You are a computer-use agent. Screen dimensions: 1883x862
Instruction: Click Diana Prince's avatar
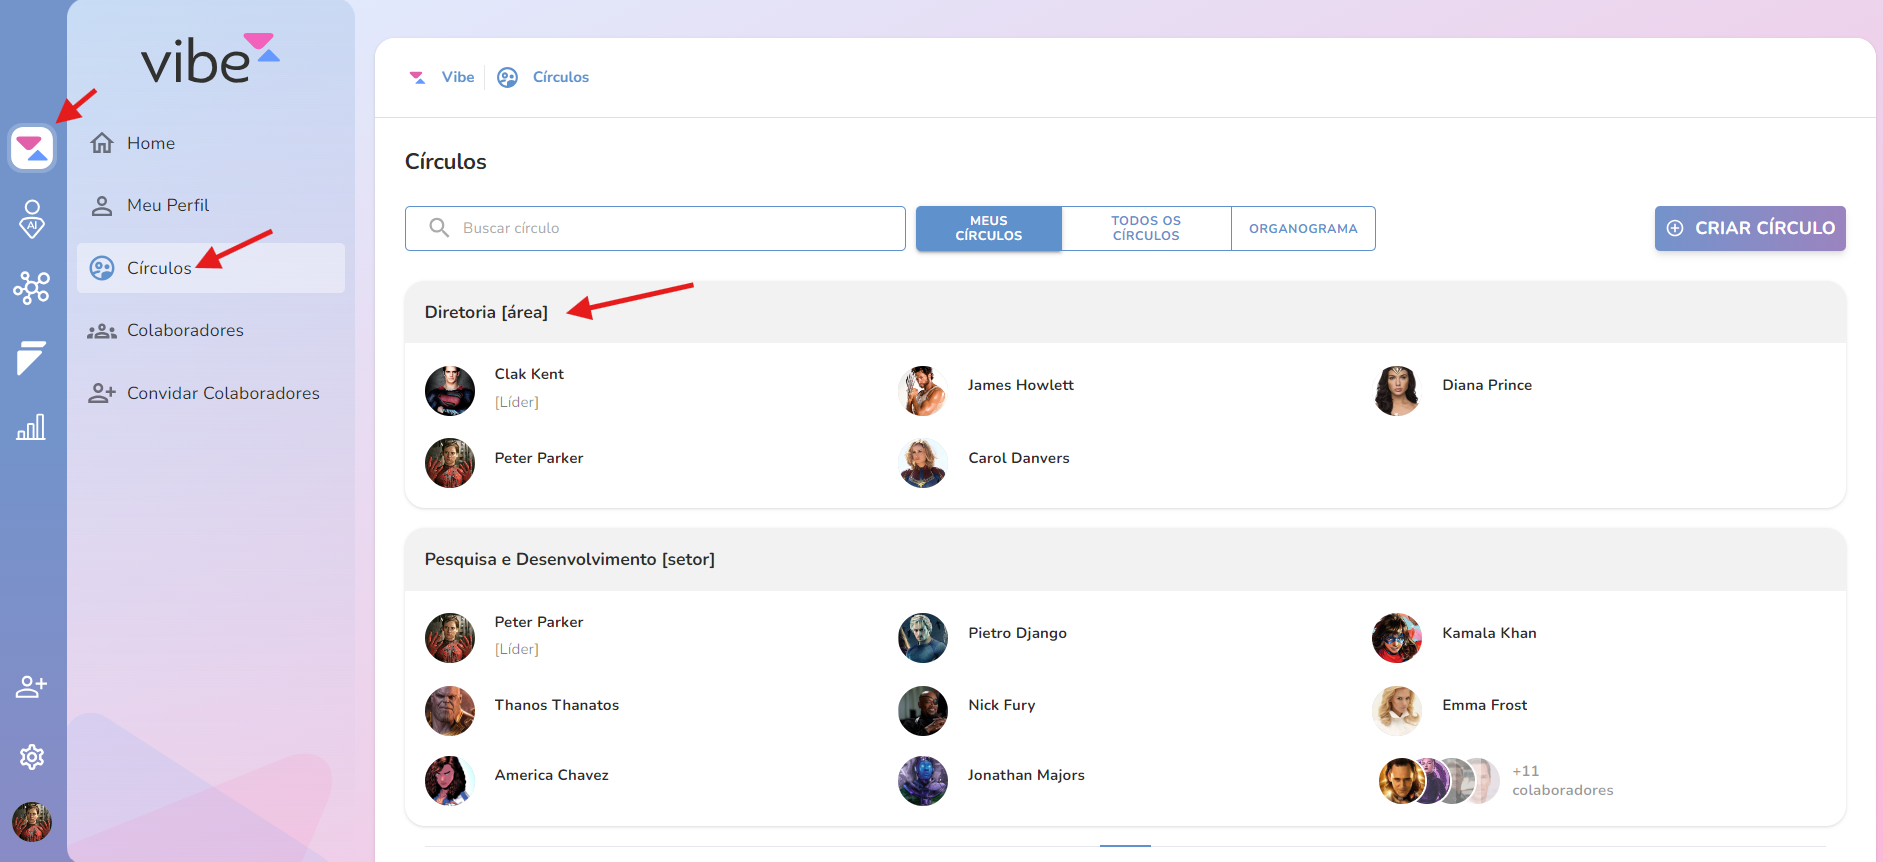tap(1397, 390)
